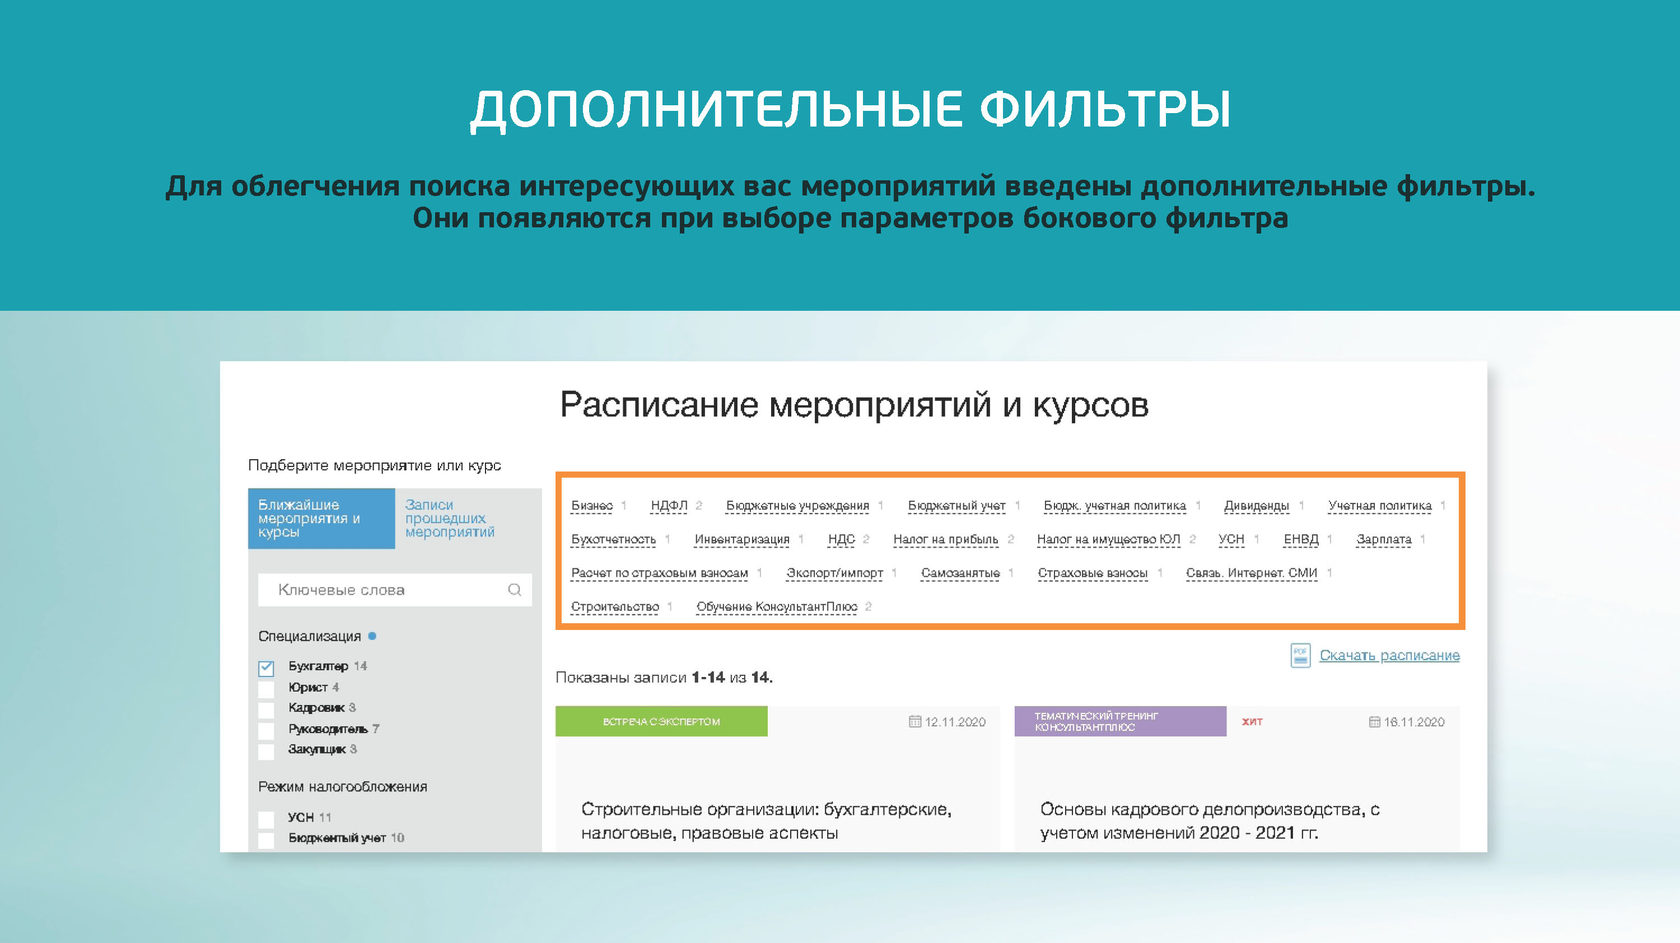Check the УСН tax regime checkbox
Image resolution: width=1680 pixels, height=943 pixels.
click(x=266, y=819)
